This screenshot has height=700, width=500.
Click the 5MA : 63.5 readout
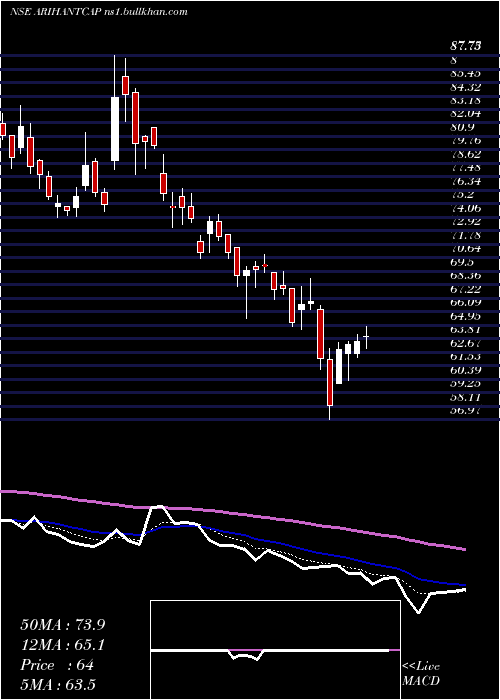pos(58,684)
